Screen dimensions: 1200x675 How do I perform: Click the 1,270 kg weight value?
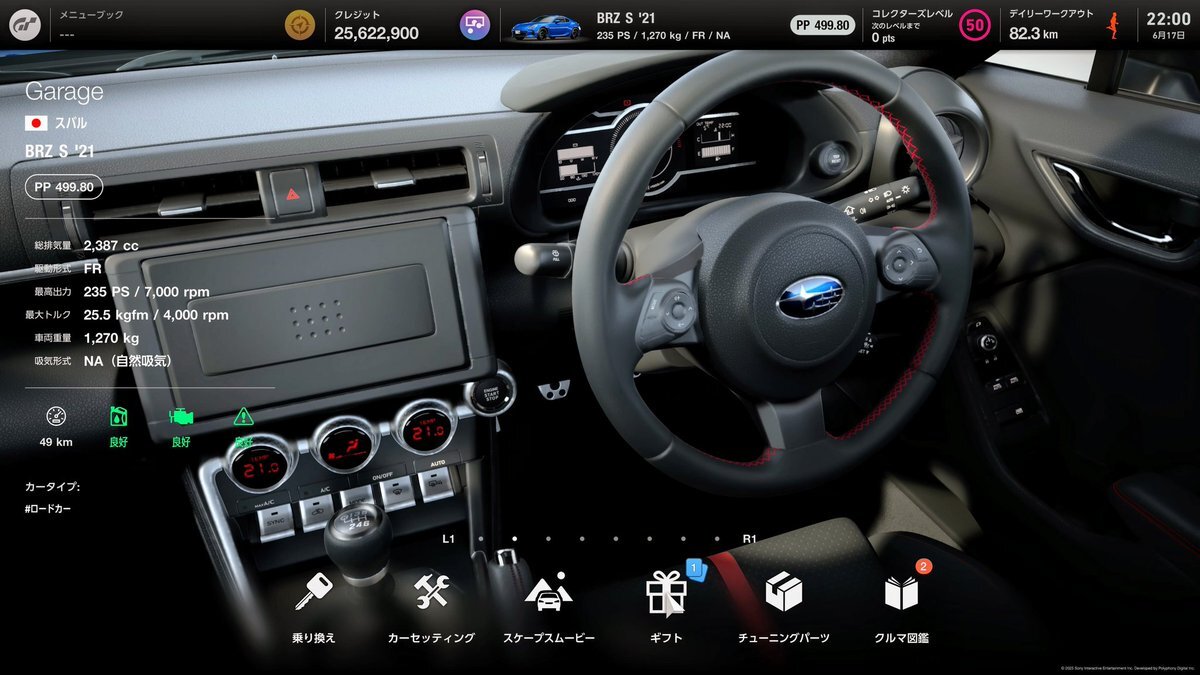(111, 338)
